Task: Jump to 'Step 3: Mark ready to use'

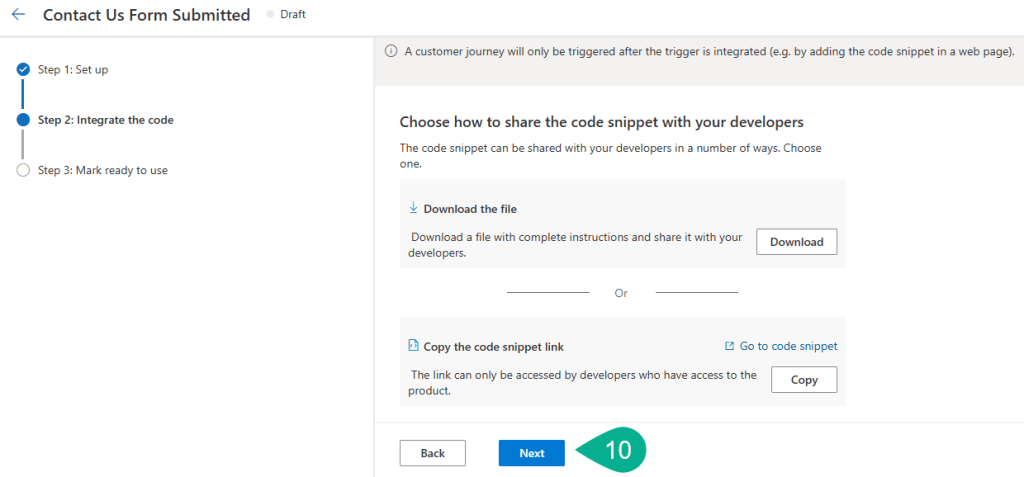Action: tap(102, 170)
